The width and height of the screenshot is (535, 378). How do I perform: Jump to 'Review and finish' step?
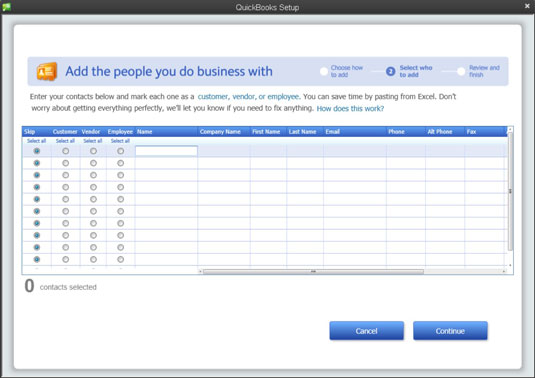478,71
